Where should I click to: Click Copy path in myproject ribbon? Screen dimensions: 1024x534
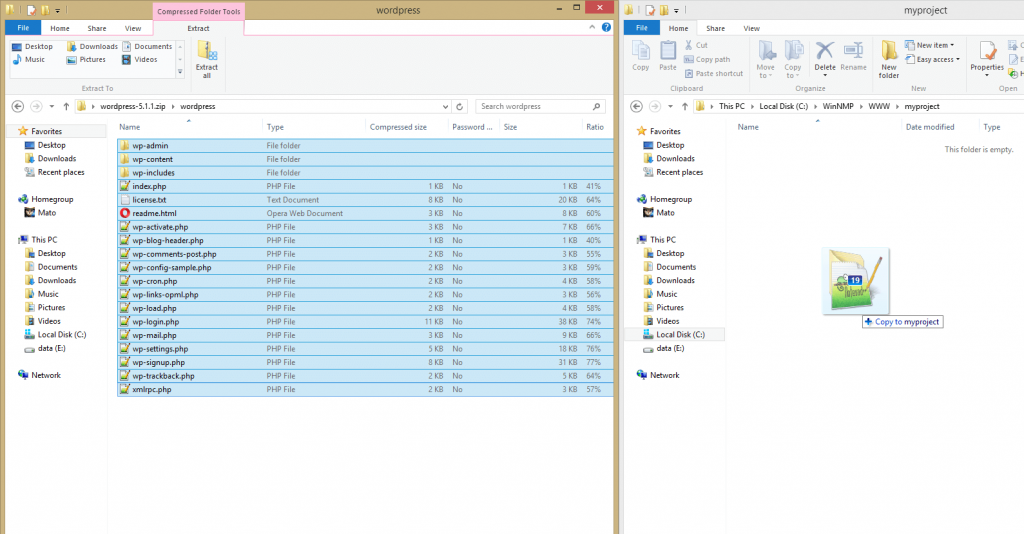[x=707, y=59]
